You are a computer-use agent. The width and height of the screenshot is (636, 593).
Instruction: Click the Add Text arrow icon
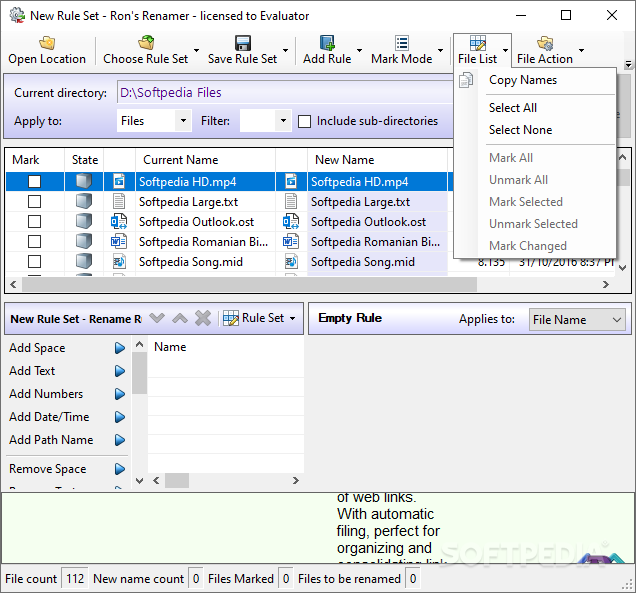[x=120, y=371]
